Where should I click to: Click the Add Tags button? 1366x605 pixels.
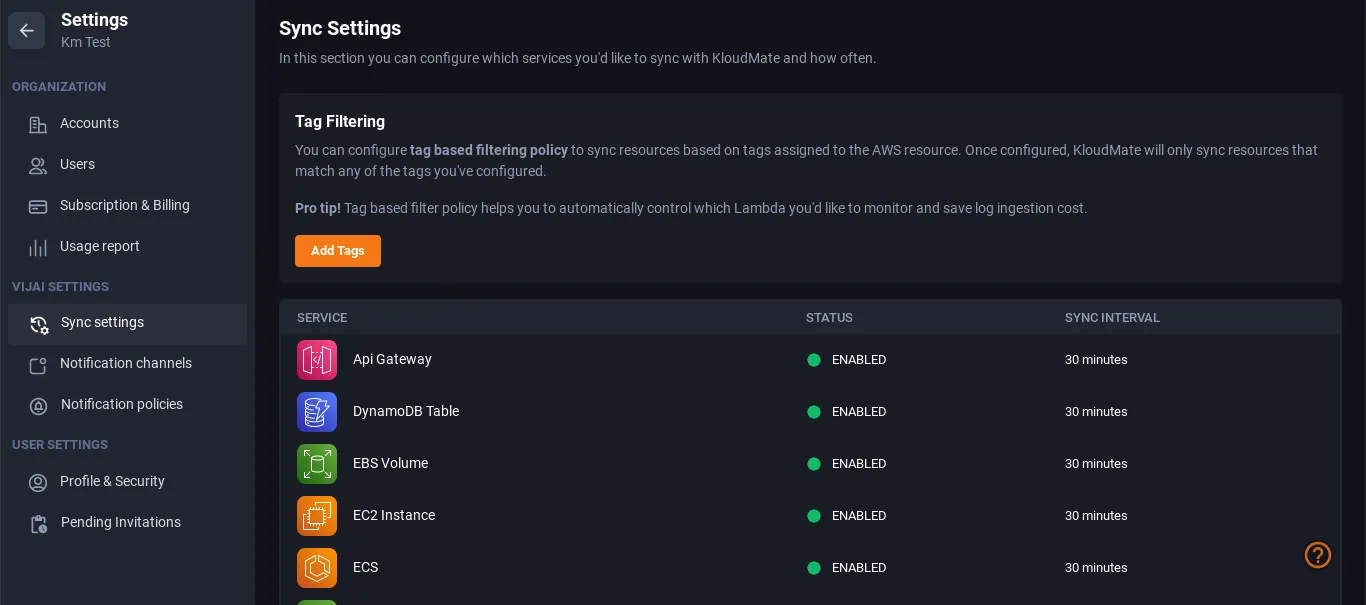point(338,251)
